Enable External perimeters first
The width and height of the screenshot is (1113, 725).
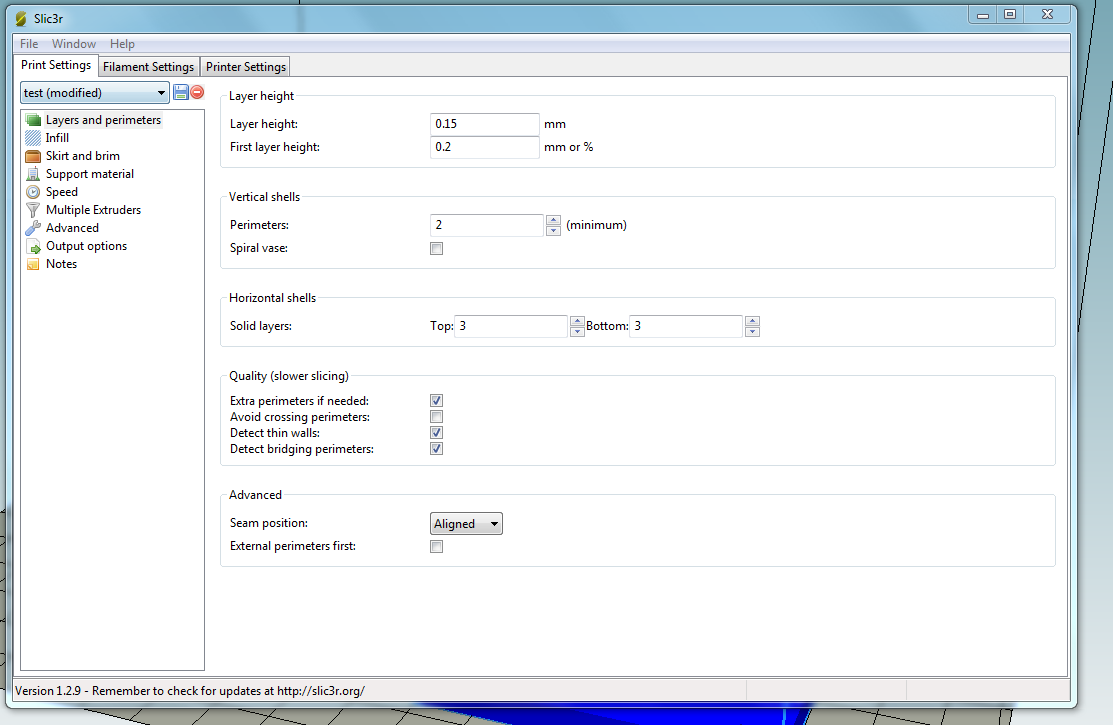[x=437, y=547]
